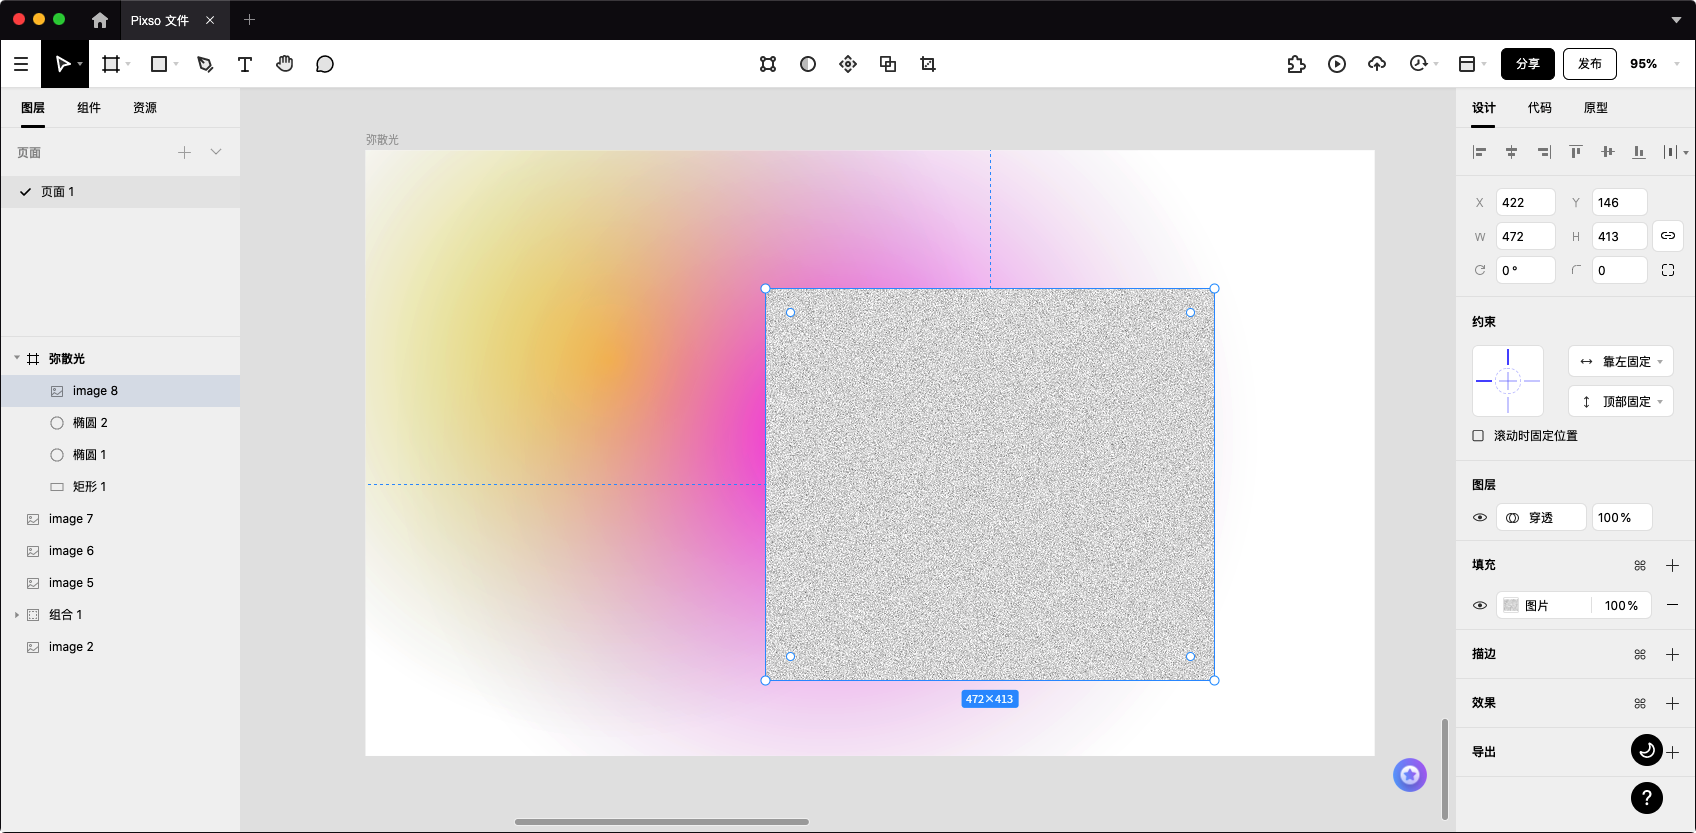1696x833 pixels.
Task: Align selection to left edge
Action: point(1480,152)
